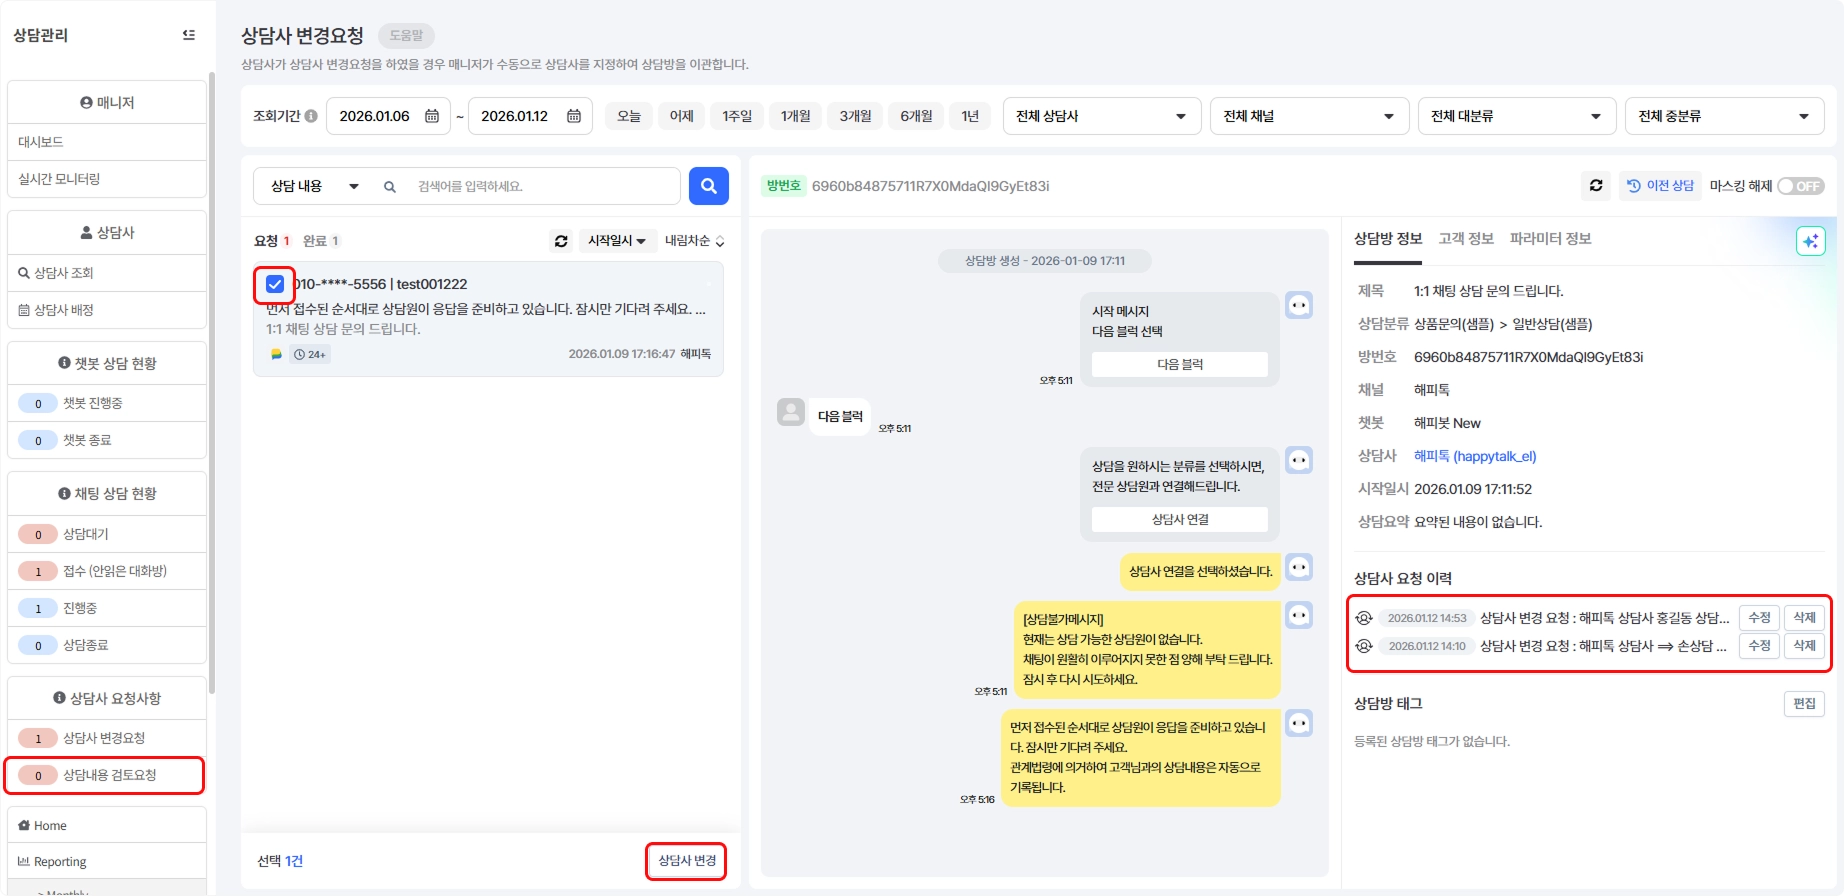Click the blue search magnifier button
Viewport: 1844px width, 896px height.
(709, 186)
